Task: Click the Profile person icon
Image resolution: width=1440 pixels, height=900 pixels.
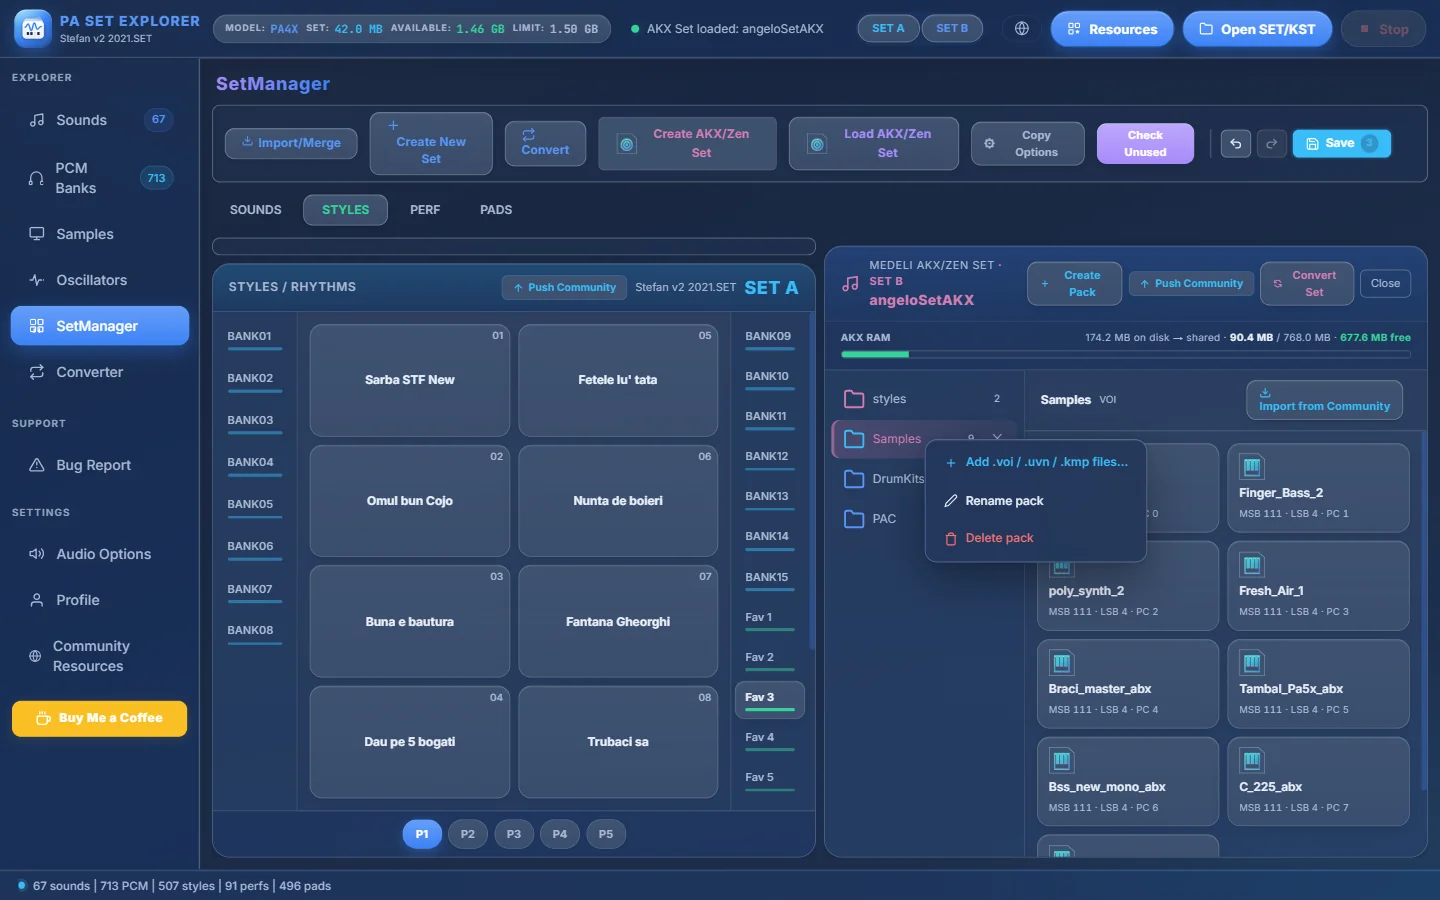Action: click(x=37, y=600)
